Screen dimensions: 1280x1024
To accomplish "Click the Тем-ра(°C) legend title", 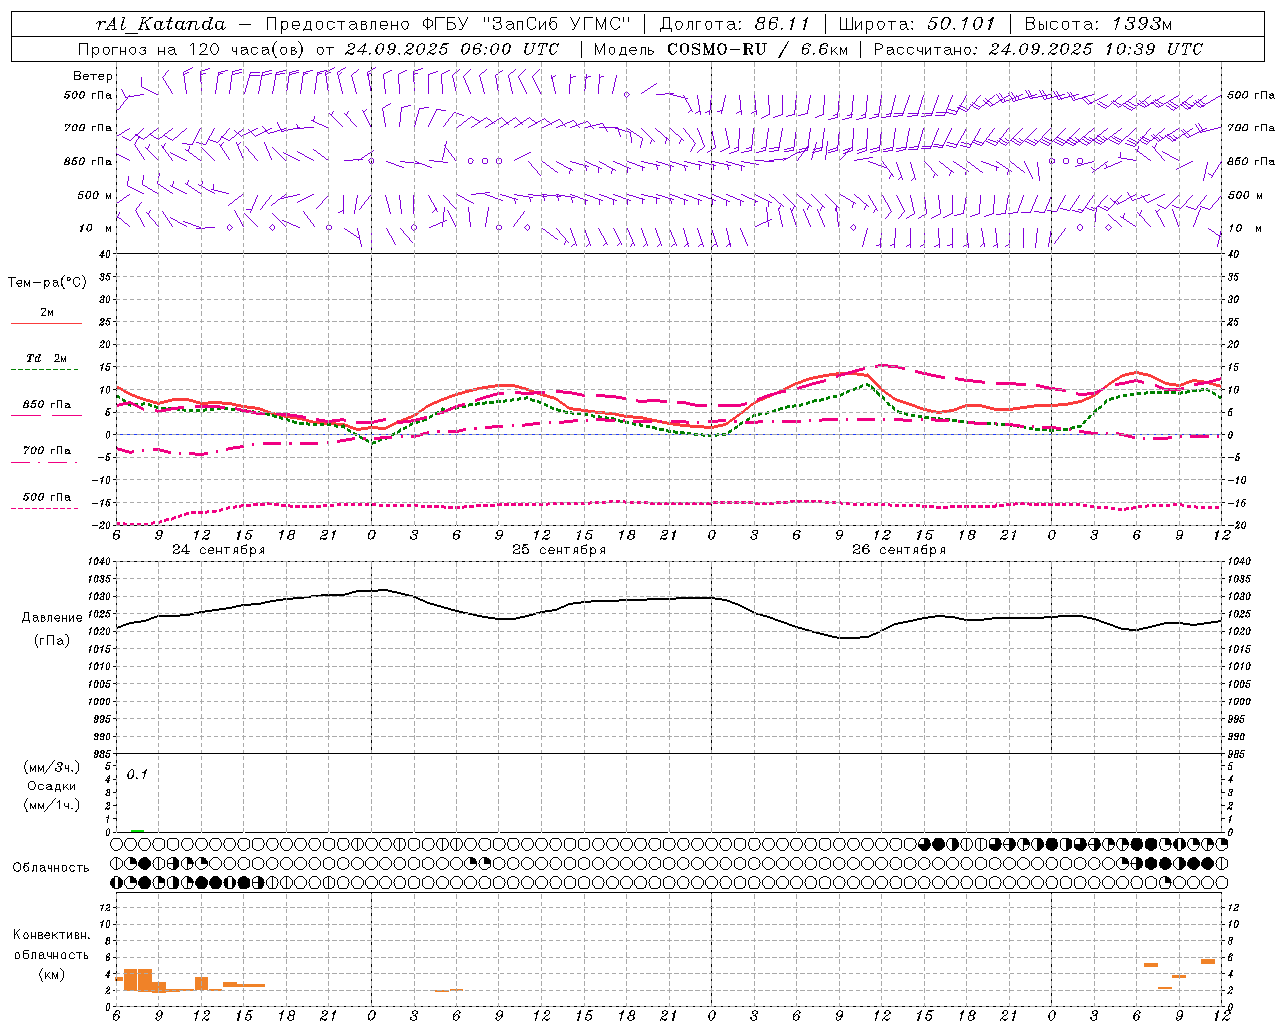I will [47, 283].
